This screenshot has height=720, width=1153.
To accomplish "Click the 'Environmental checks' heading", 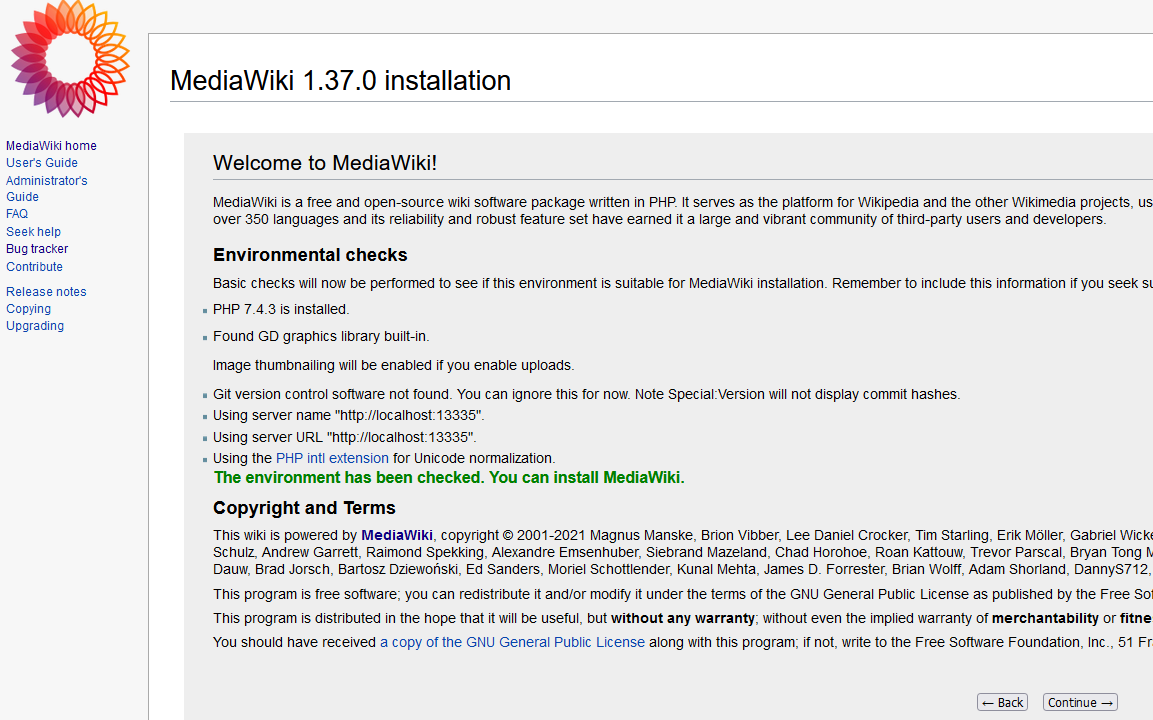I will tap(310, 255).
